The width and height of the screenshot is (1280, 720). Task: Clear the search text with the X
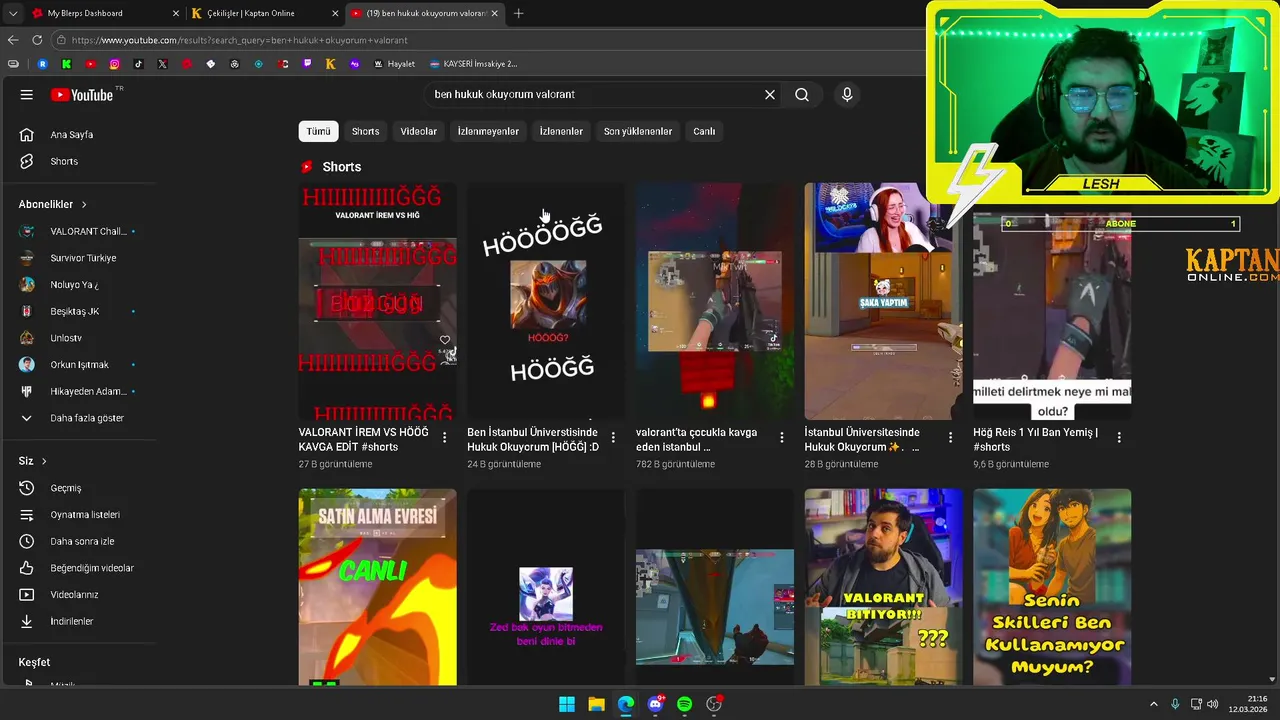coord(770,94)
